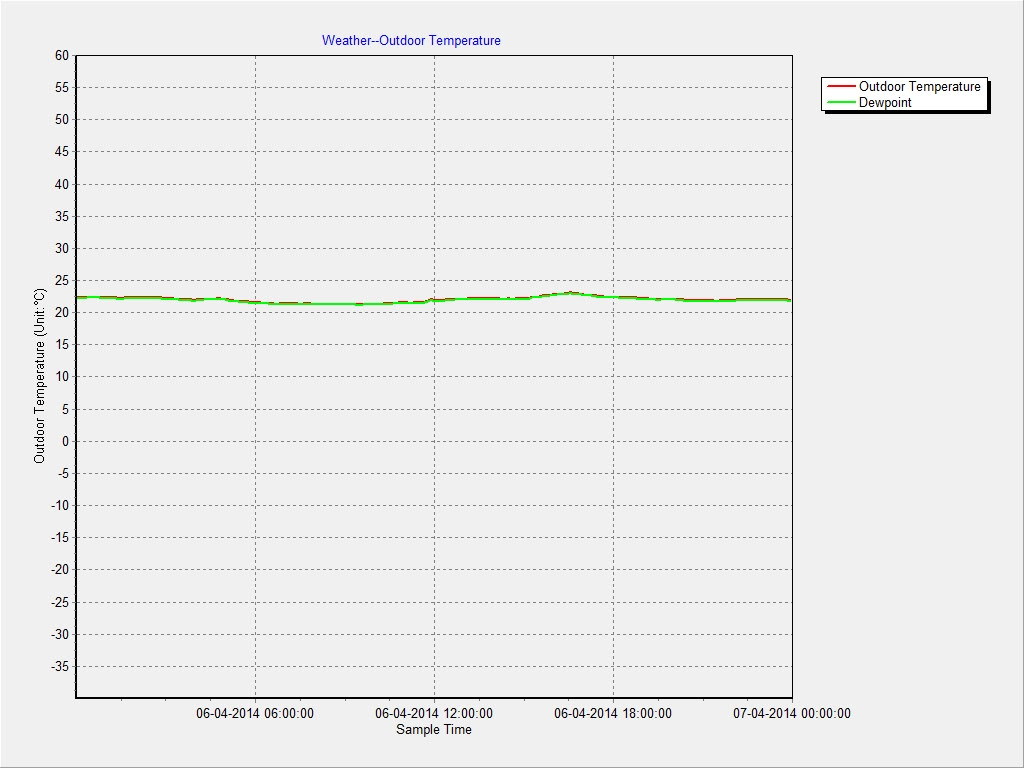This screenshot has height=768, width=1024.
Task: Click the 30 value on y-axis
Action: coord(61,248)
